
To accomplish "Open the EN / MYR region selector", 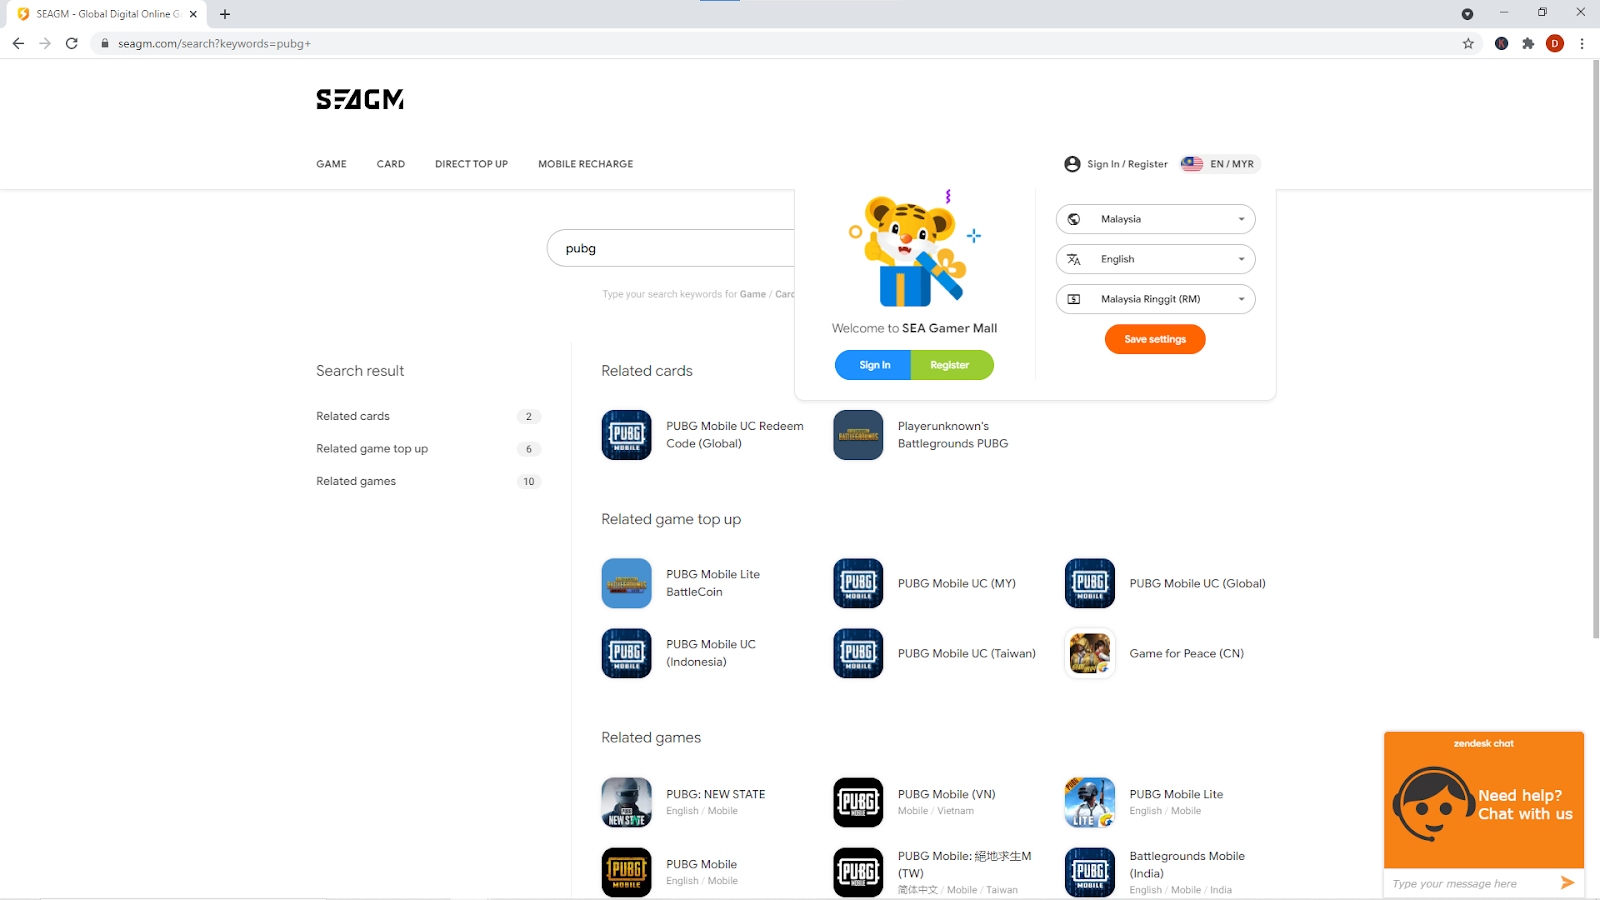I will click(x=1220, y=164).
